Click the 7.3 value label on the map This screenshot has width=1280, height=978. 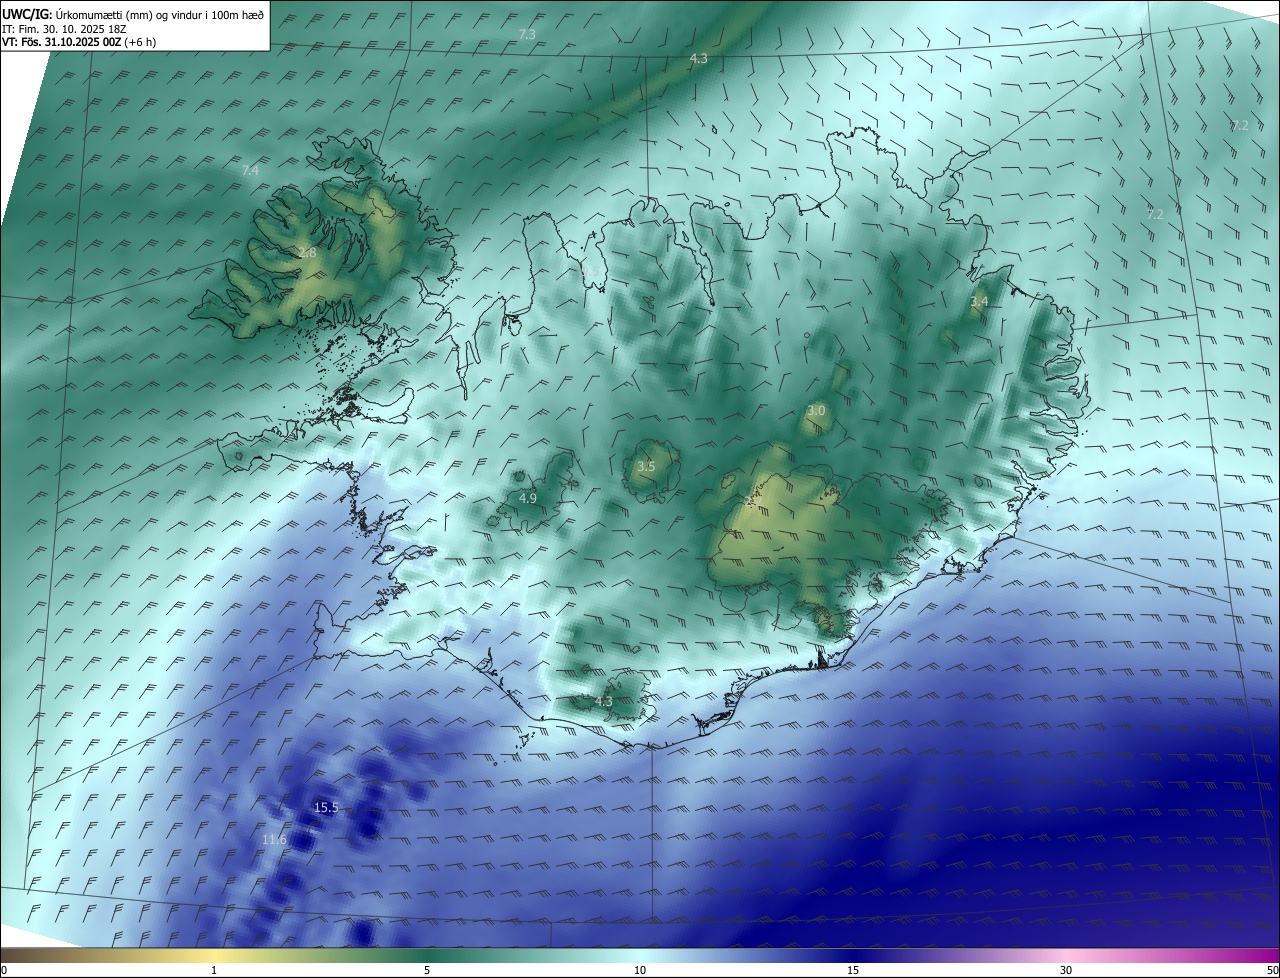pos(527,34)
